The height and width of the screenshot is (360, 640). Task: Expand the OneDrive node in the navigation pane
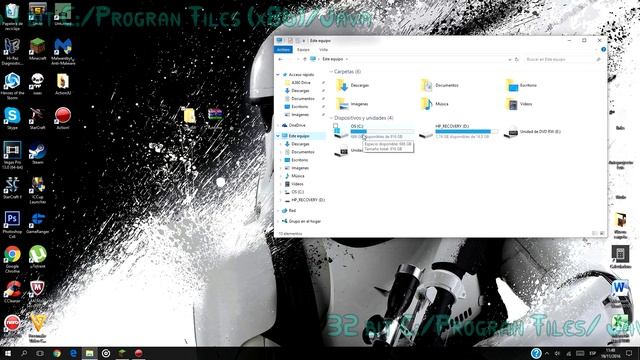[x=278, y=125]
